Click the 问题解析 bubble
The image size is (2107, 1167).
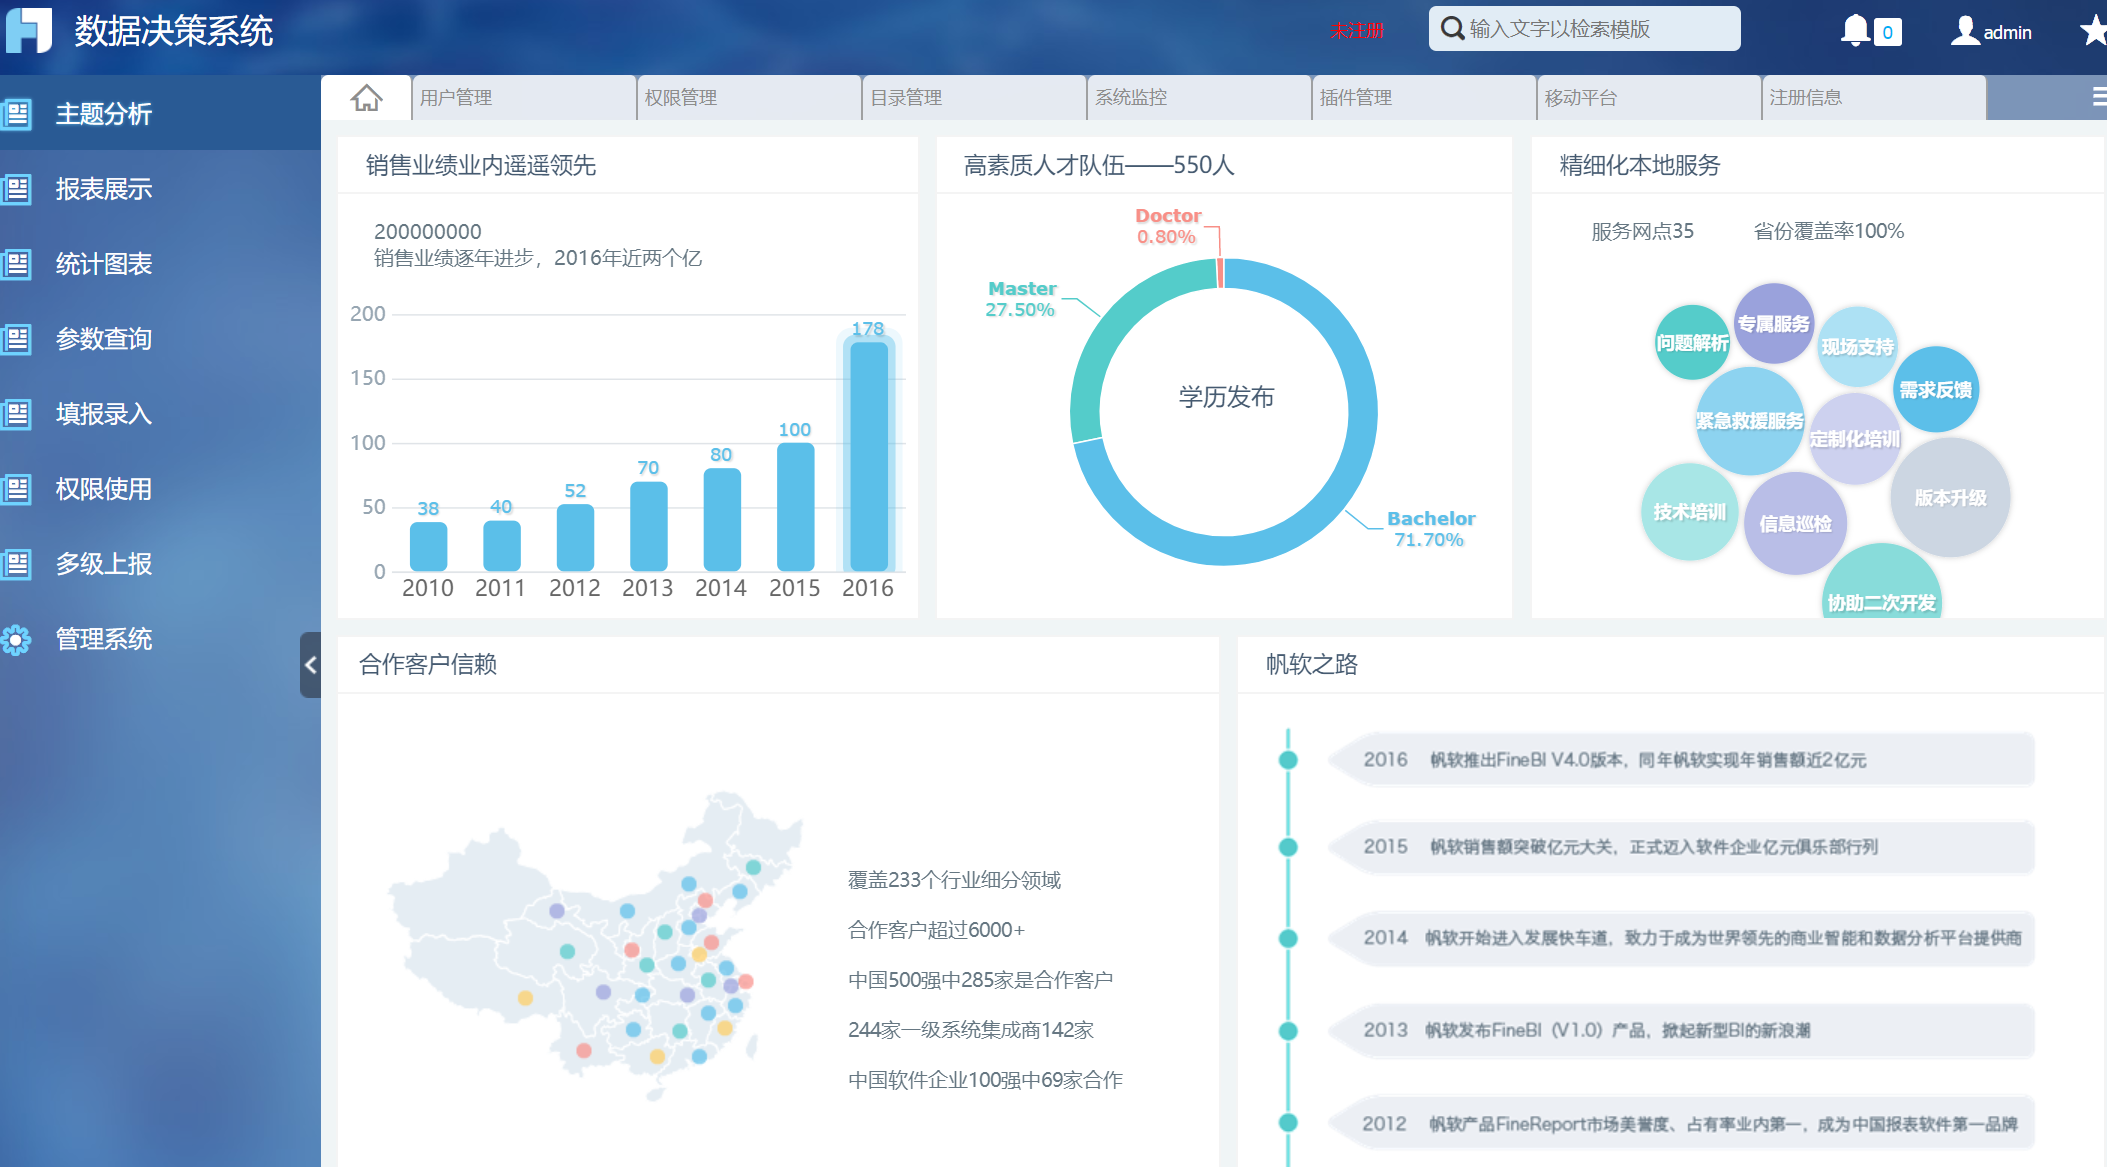[1692, 343]
